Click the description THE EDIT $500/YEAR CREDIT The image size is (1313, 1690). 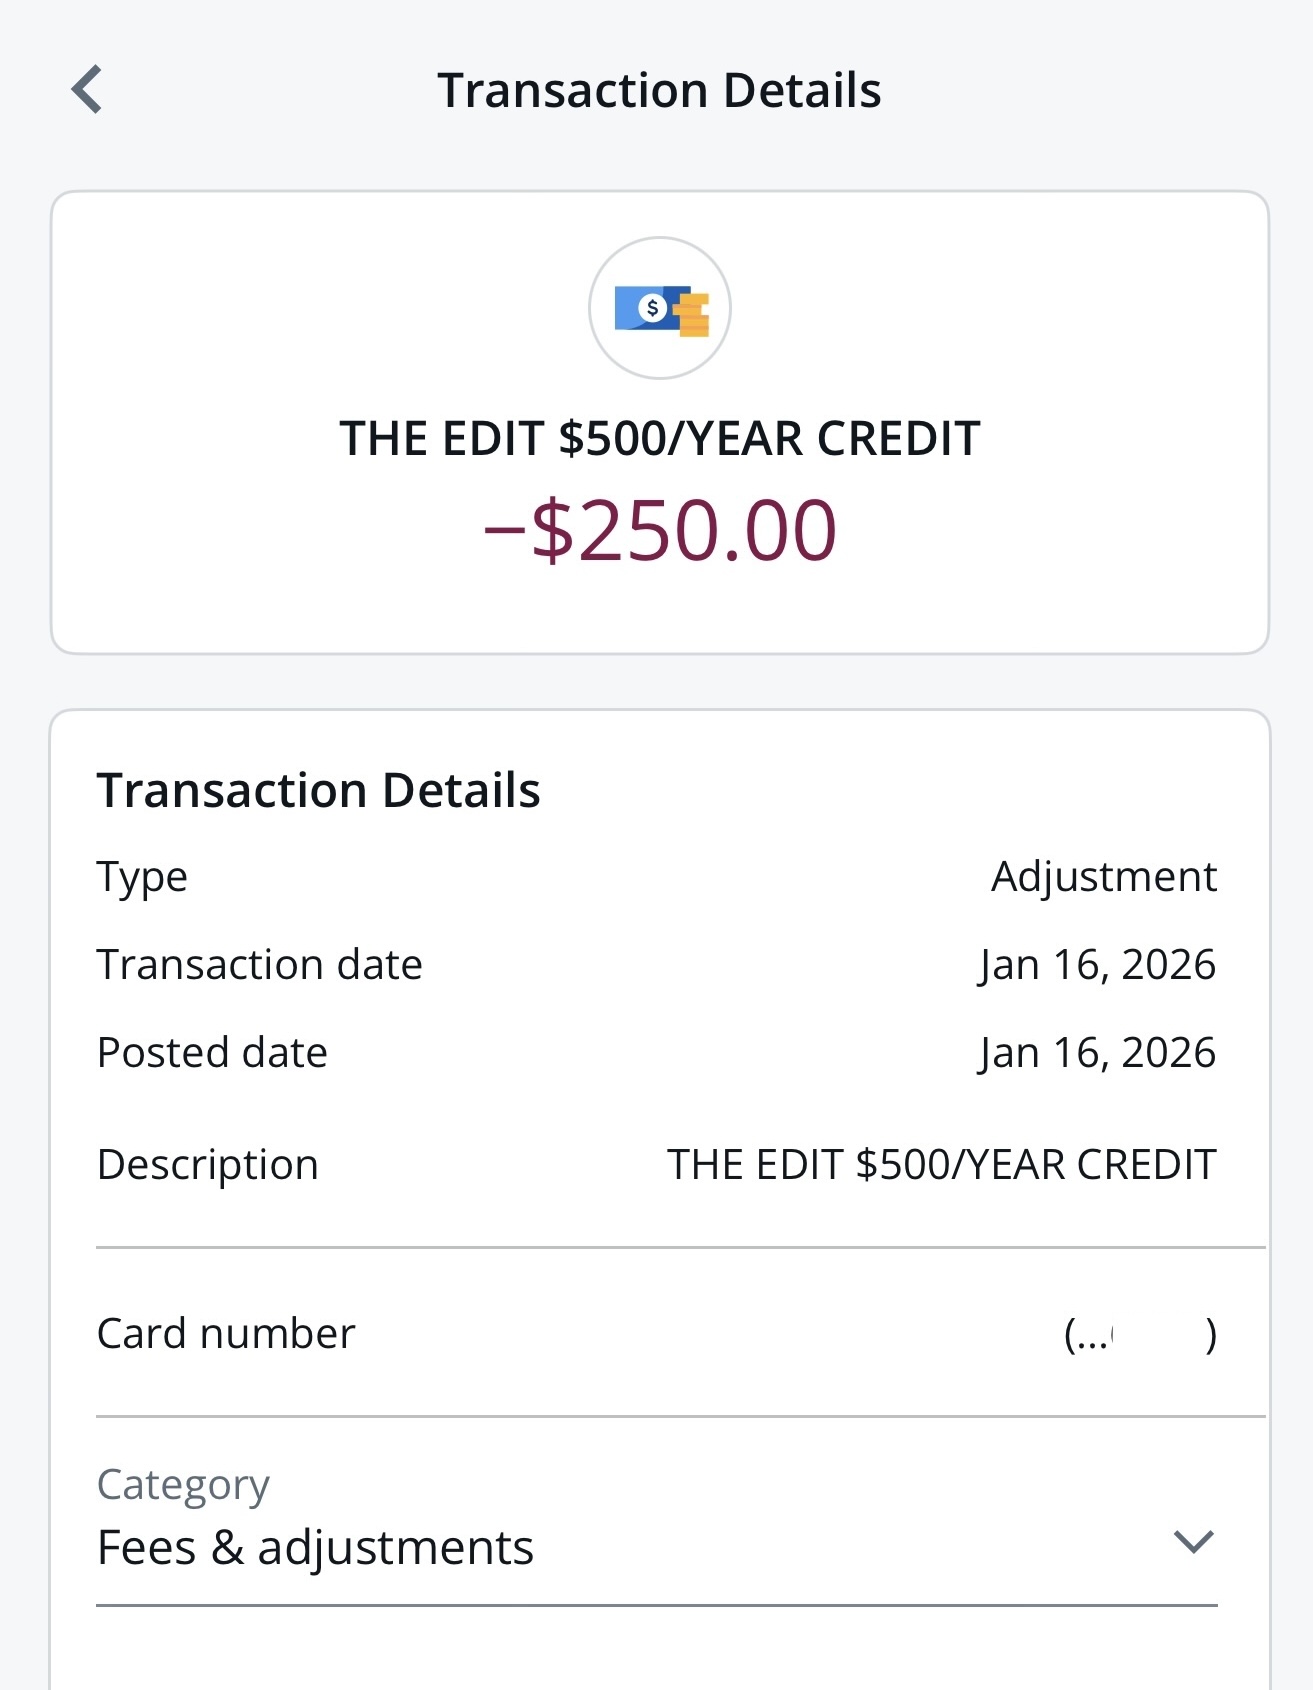941,1164
